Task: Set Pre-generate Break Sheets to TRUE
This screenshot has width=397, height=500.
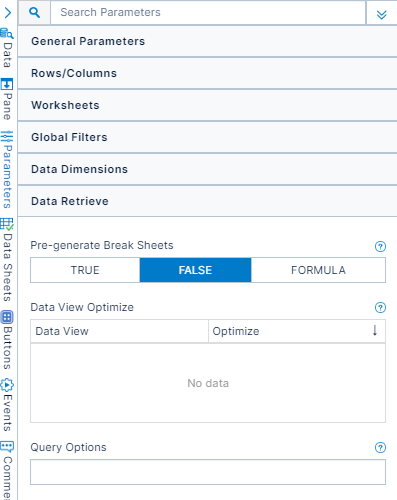Action: (x=85, y=270)
